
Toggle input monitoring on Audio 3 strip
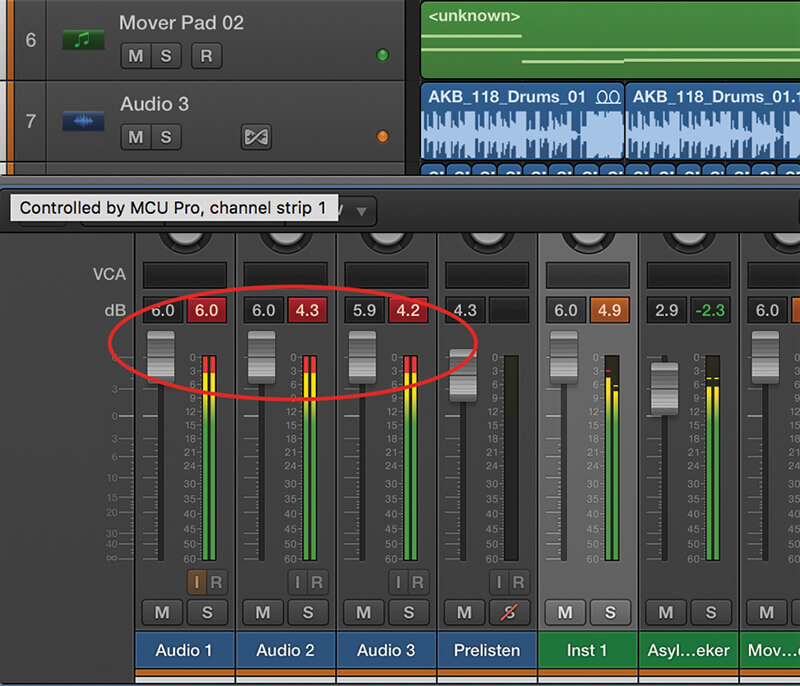[x=398, y=582]
